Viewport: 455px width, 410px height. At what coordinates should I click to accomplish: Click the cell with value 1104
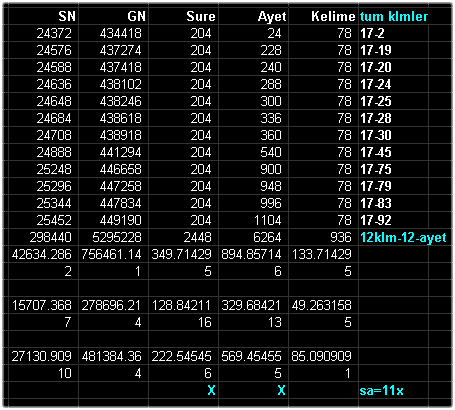click(253, 220)
